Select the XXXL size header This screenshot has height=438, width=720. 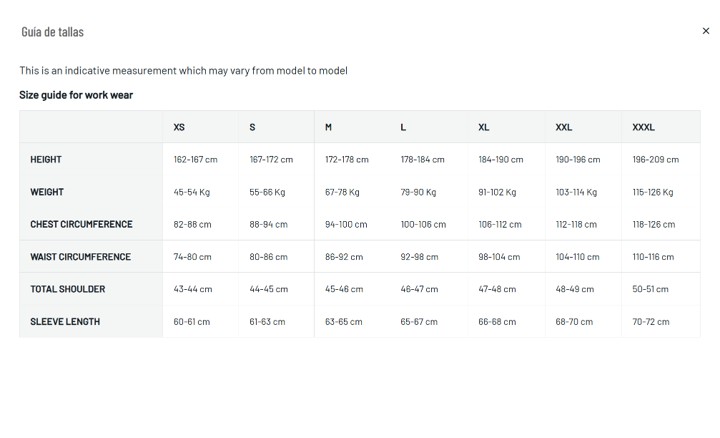tap(643, 127)
